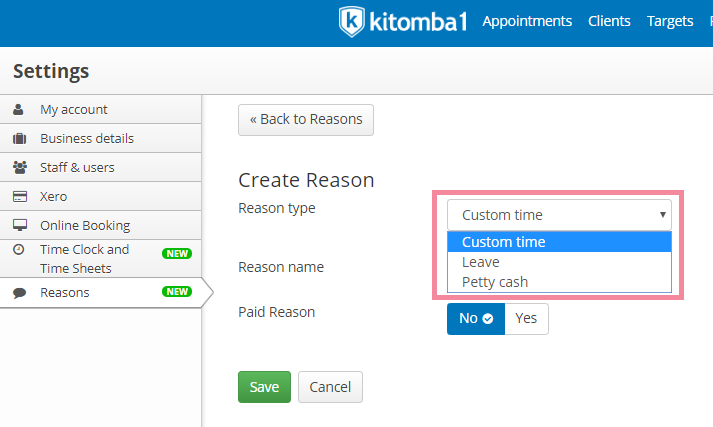Click the group icon for Staff & users
Viewport: 713px width, 427px height.
(20, 167)
